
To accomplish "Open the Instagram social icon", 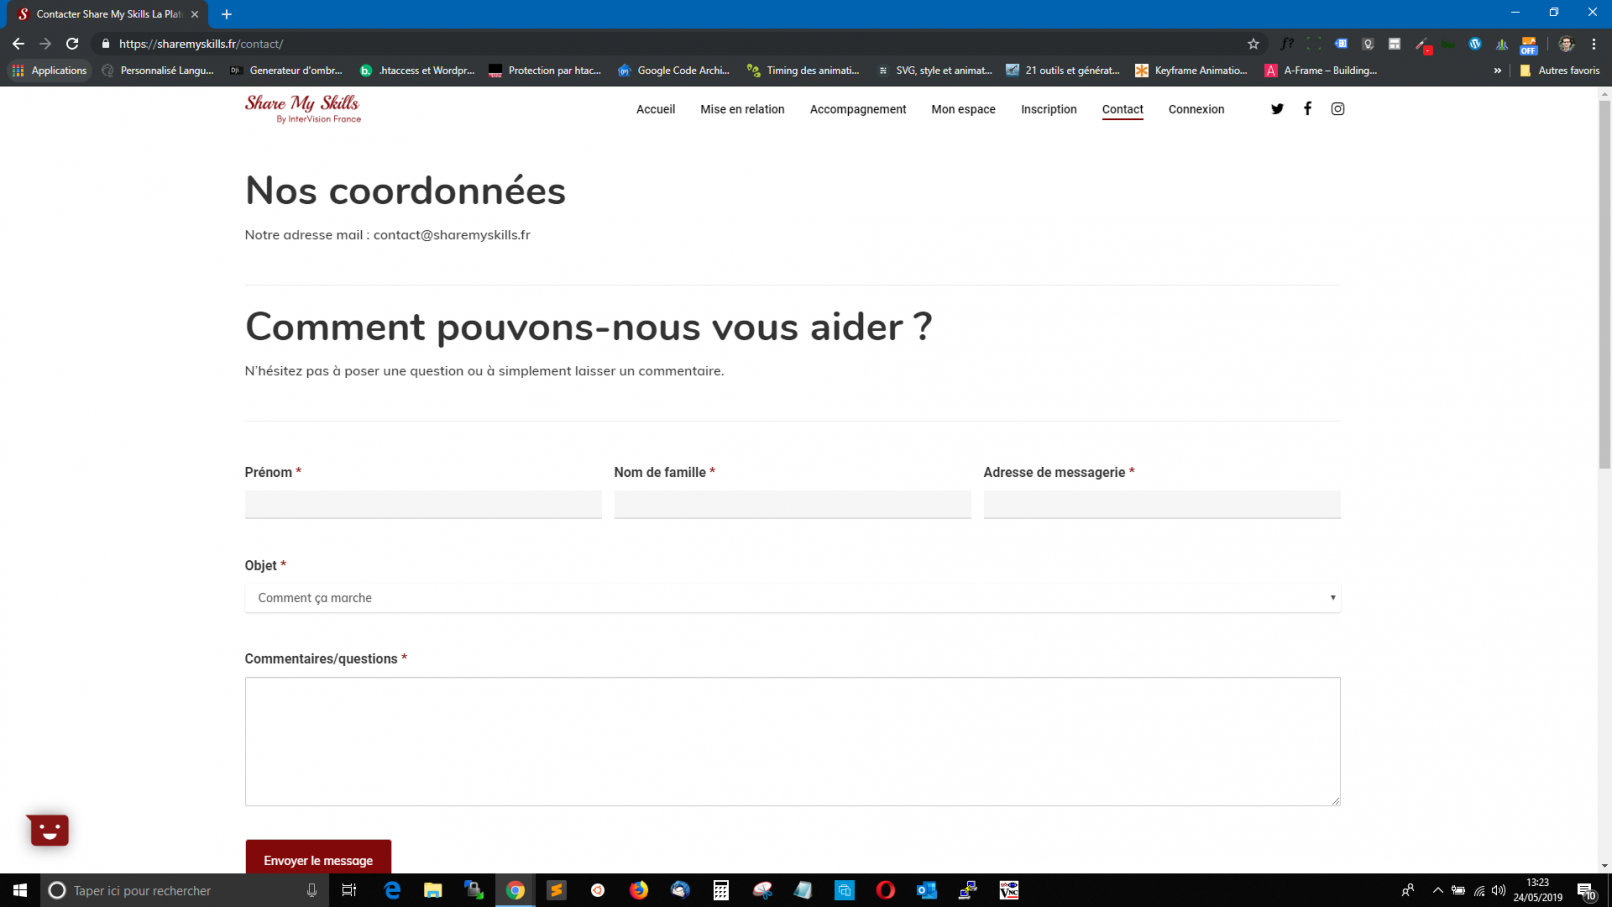I will pos(1337,109).
